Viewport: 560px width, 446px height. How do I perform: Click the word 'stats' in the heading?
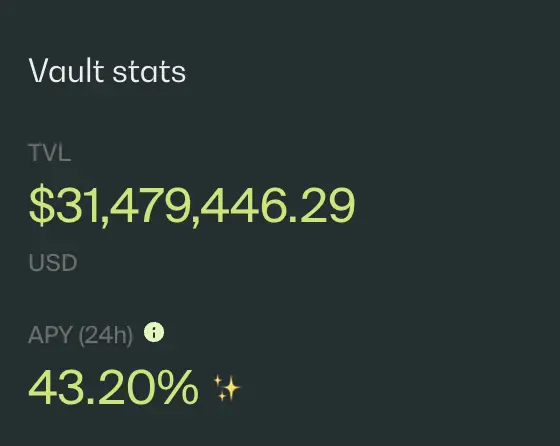[149, 72]
